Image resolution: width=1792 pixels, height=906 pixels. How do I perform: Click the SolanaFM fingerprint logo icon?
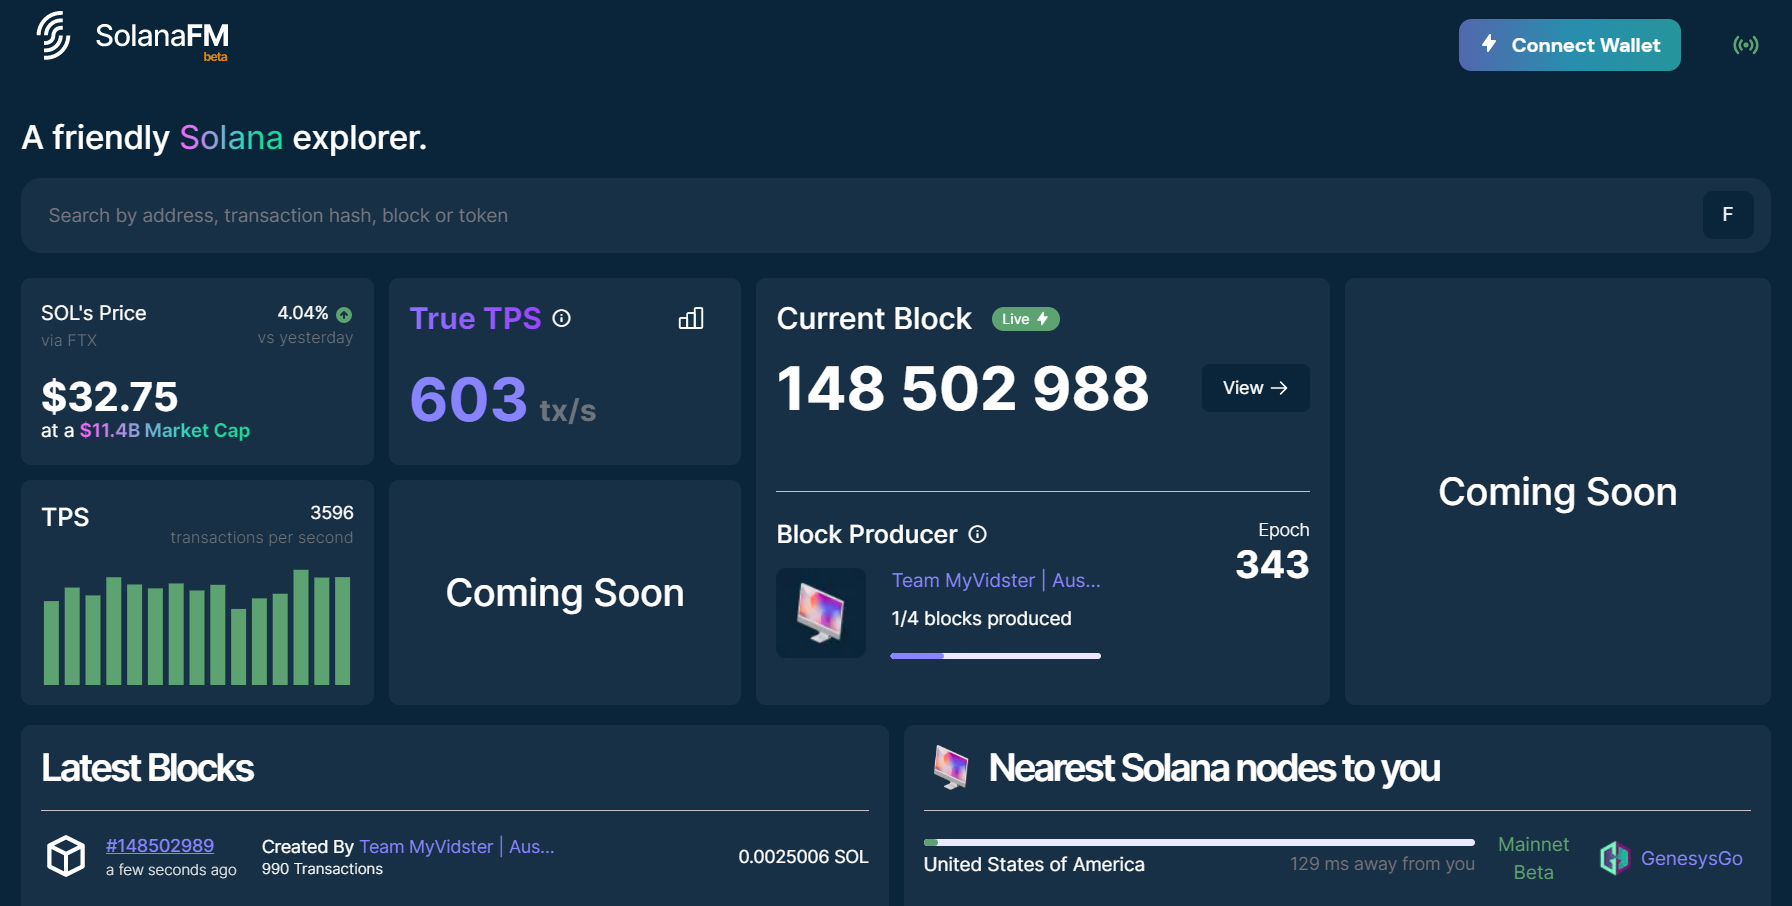click(x=53, y=35)
